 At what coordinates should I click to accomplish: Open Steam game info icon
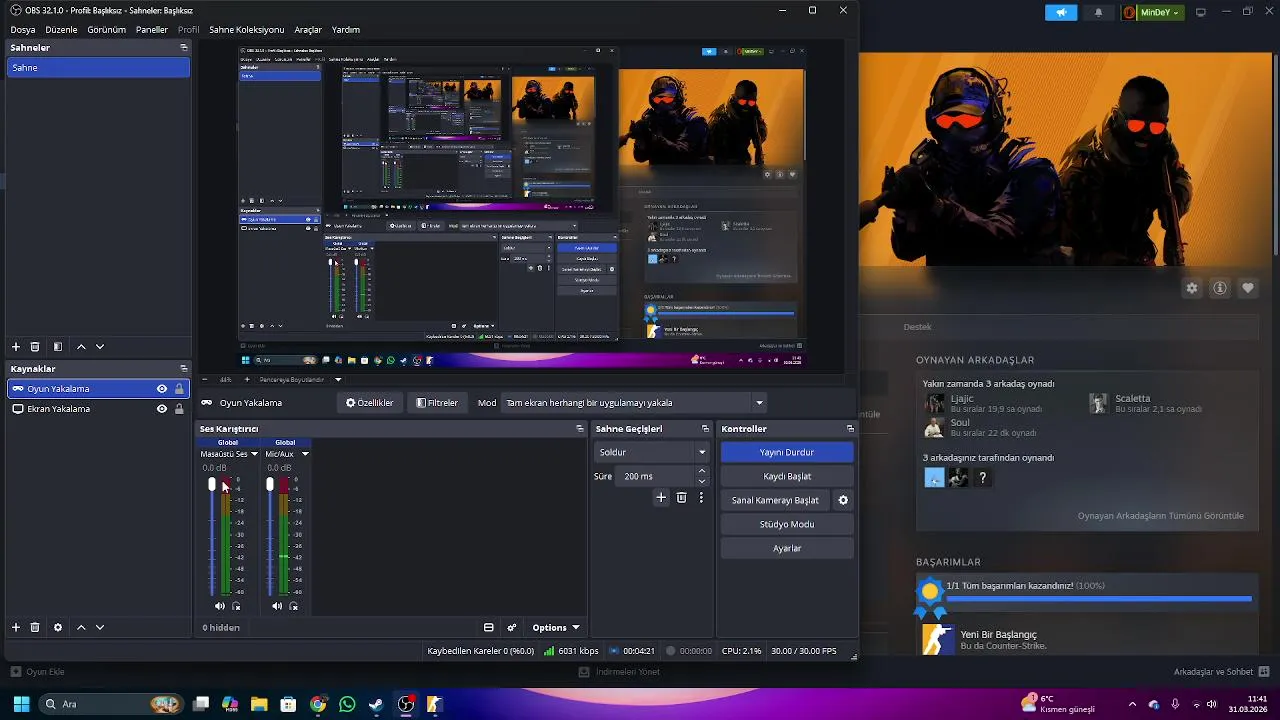click(1220, 288)
